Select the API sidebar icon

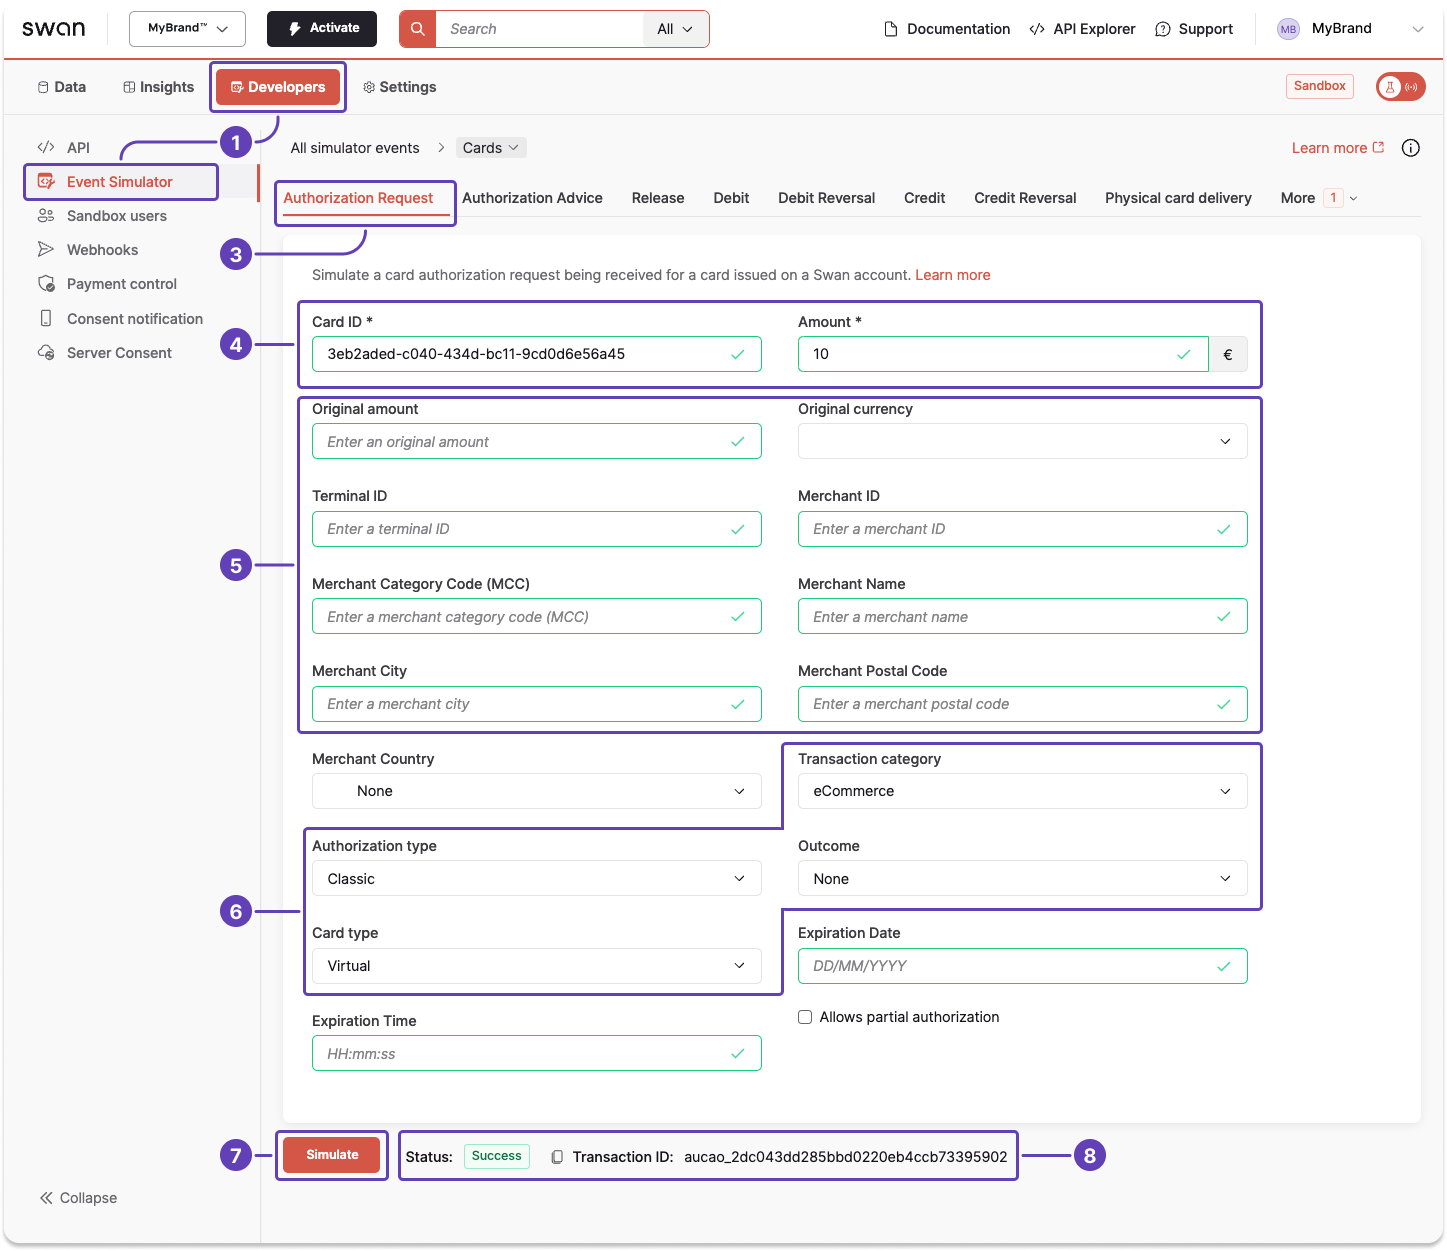coord(46,146)
